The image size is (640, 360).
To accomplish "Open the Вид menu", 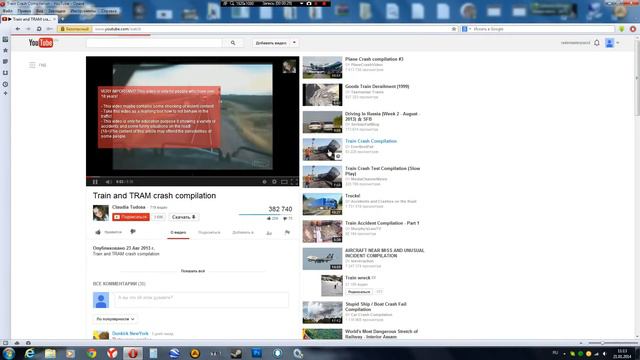I will [40, 11].
